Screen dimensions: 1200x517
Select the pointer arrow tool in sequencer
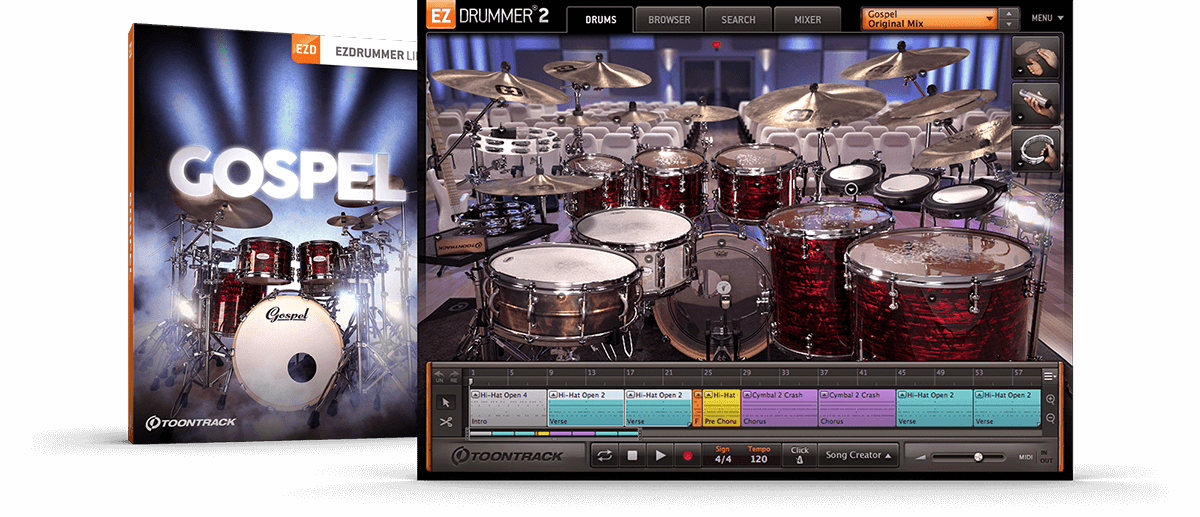tap(446, 401)
